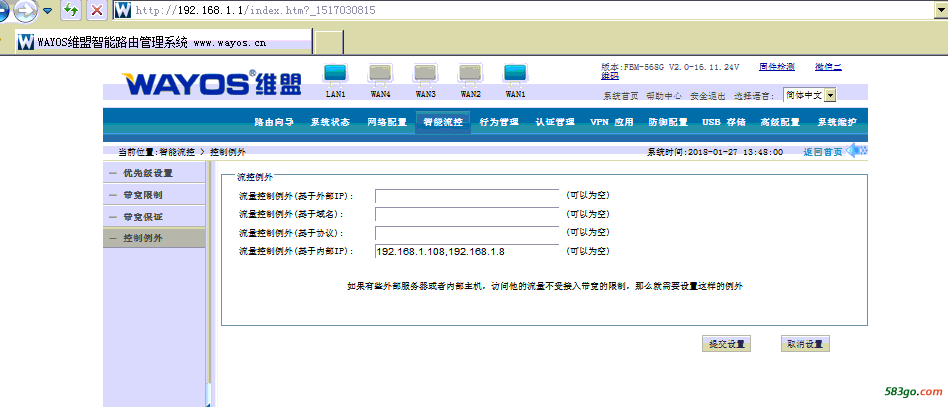Click the 取消设置 cancel button
This screenshot has width=948, height=407.
805,344
